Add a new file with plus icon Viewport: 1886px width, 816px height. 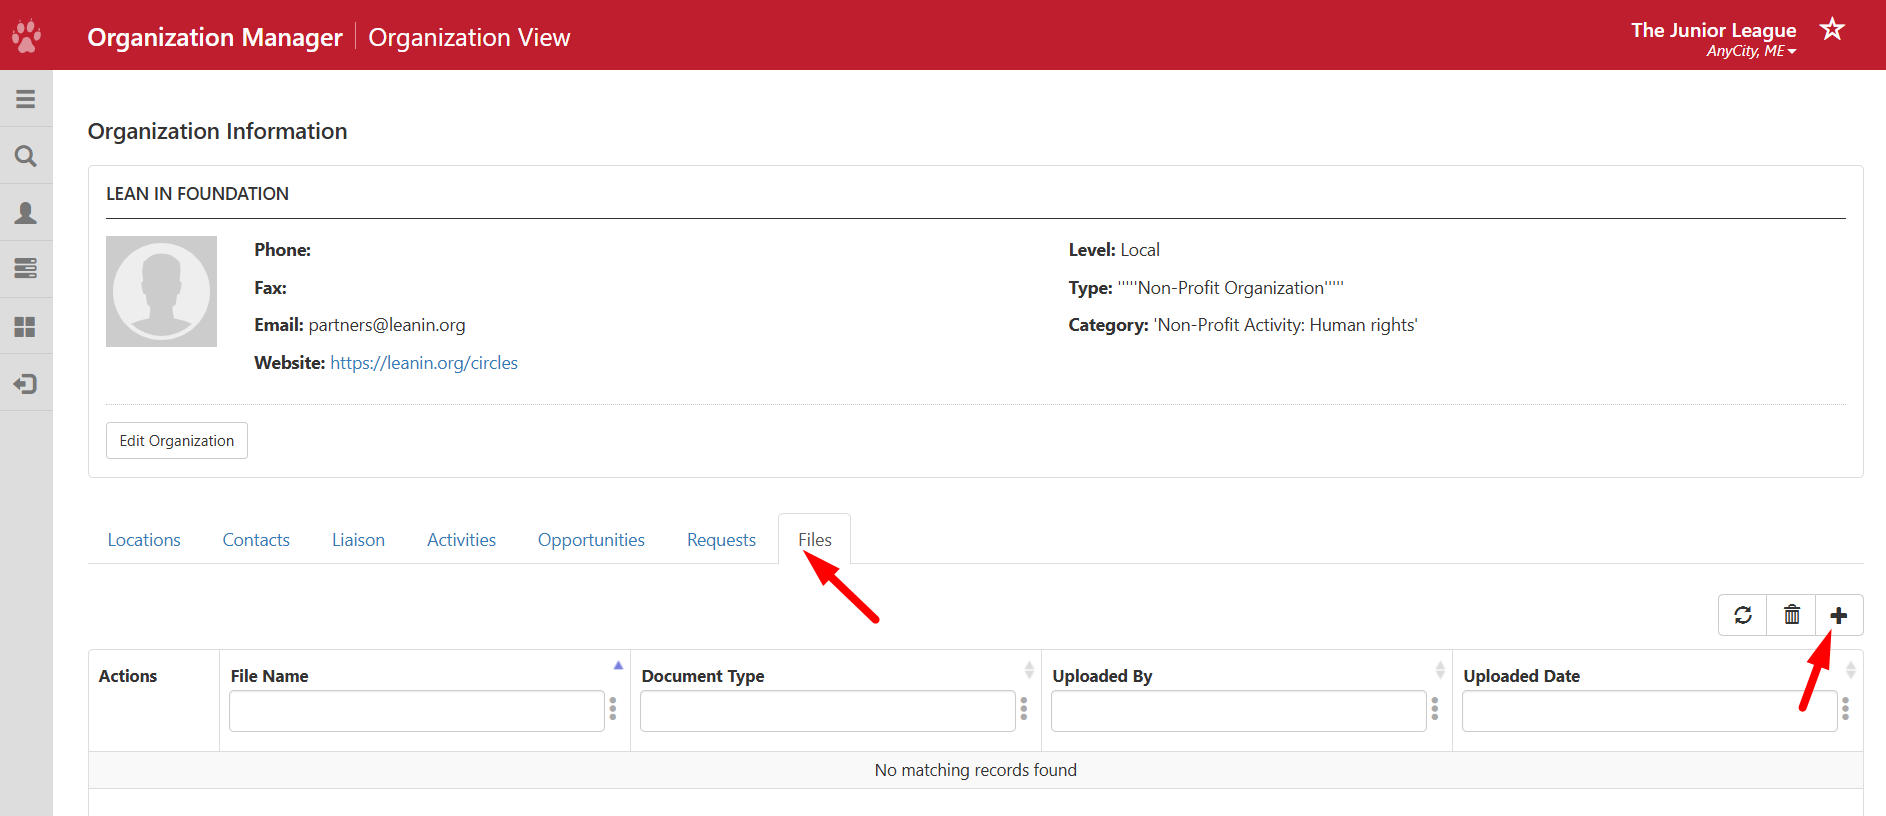point(1839,615)
